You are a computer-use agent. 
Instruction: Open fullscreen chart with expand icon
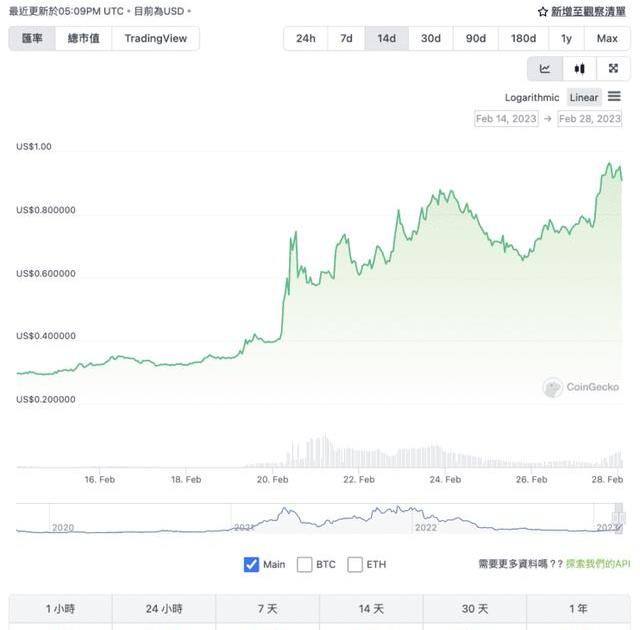613,69
